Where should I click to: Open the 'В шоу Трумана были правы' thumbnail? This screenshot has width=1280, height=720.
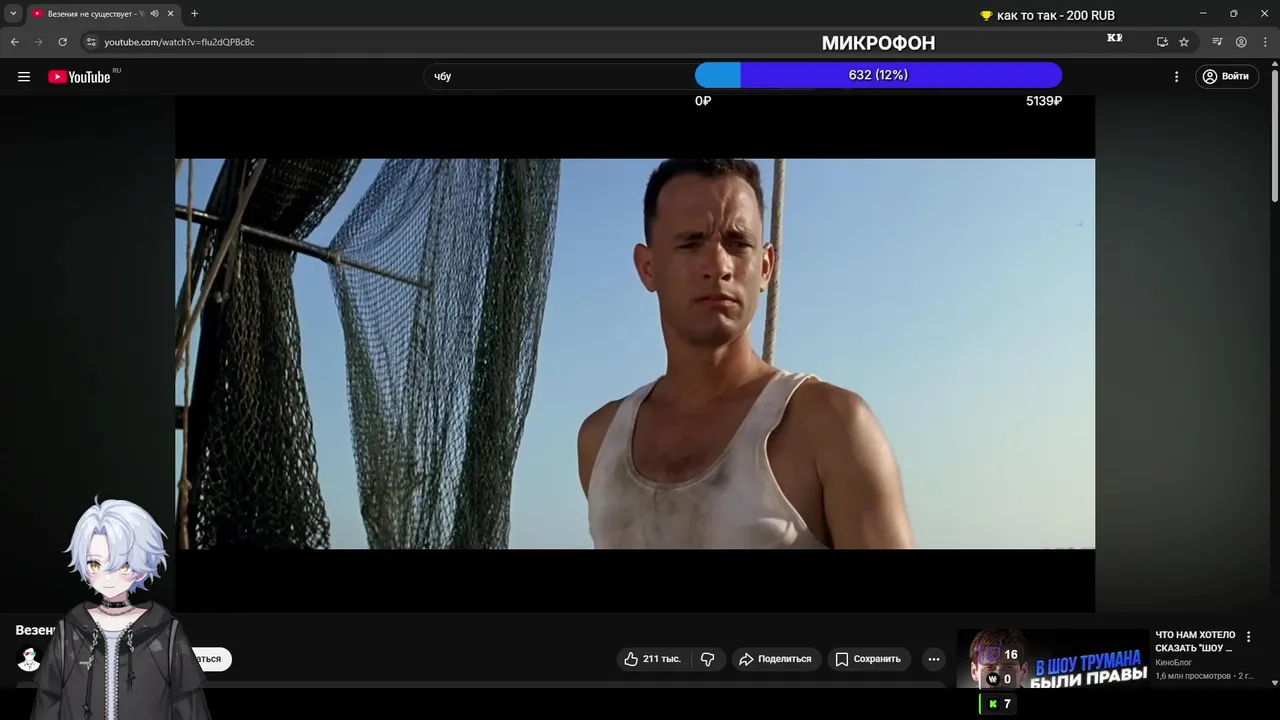tap(1052, 658)
